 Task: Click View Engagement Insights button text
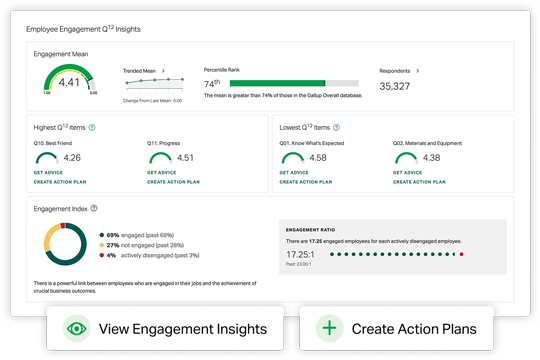point(183,329)
